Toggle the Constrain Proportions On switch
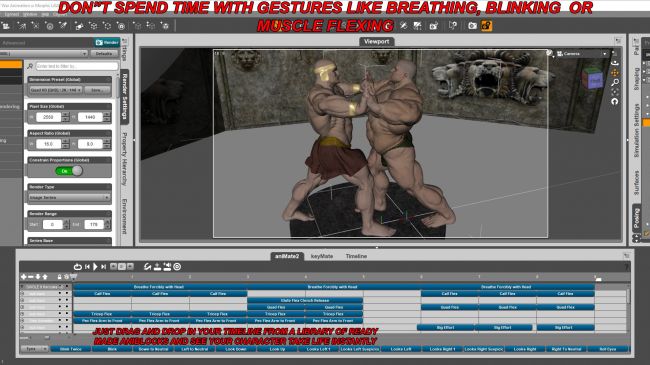This screenshot has height=365, width=650. coord(69,171)
